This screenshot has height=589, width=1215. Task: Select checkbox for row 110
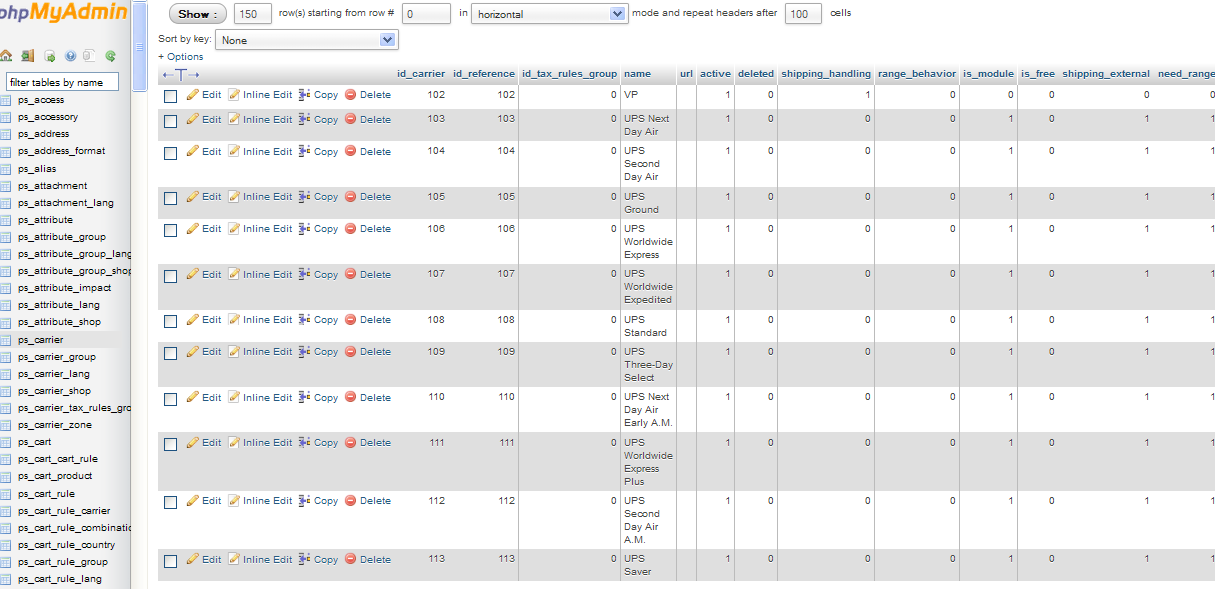(x=170, y=399)
